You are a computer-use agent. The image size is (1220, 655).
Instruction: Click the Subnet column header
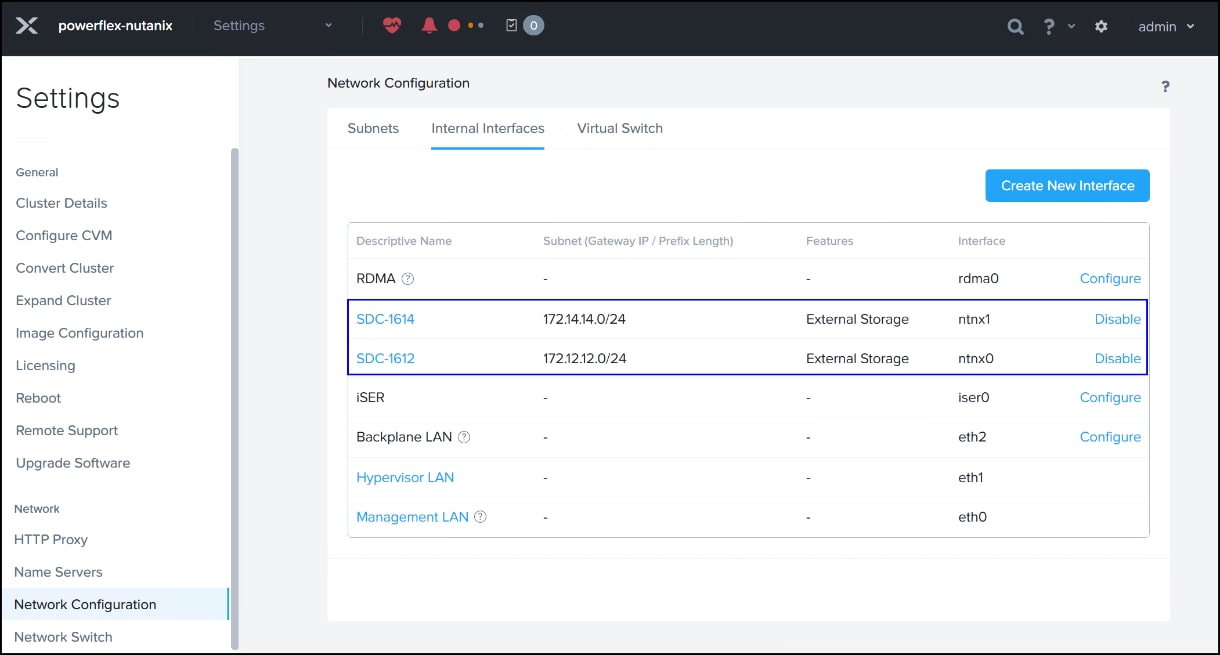pyautogui.click(x=638, y=241)
